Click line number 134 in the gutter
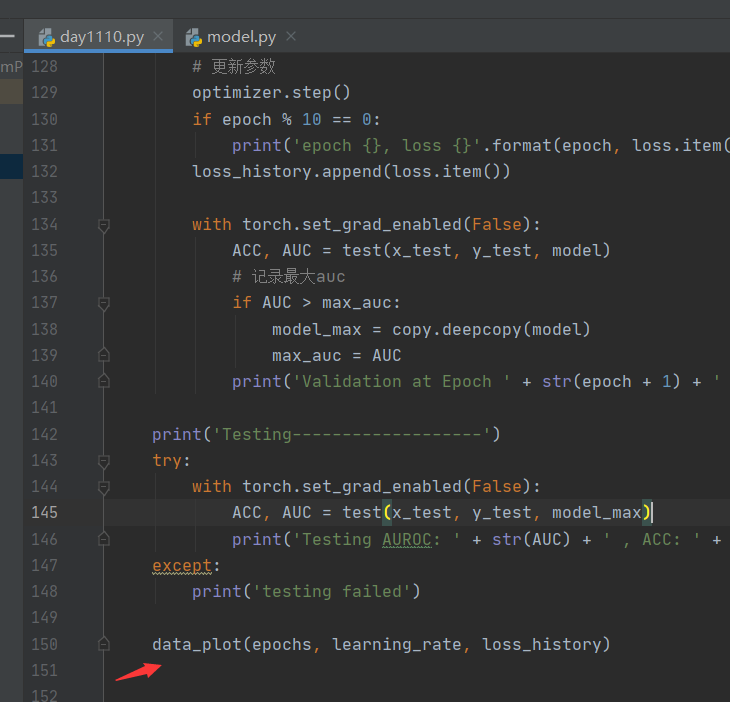The height and width of the screenshot is (702, 730). pyautogui.click(x=45, y=224)
